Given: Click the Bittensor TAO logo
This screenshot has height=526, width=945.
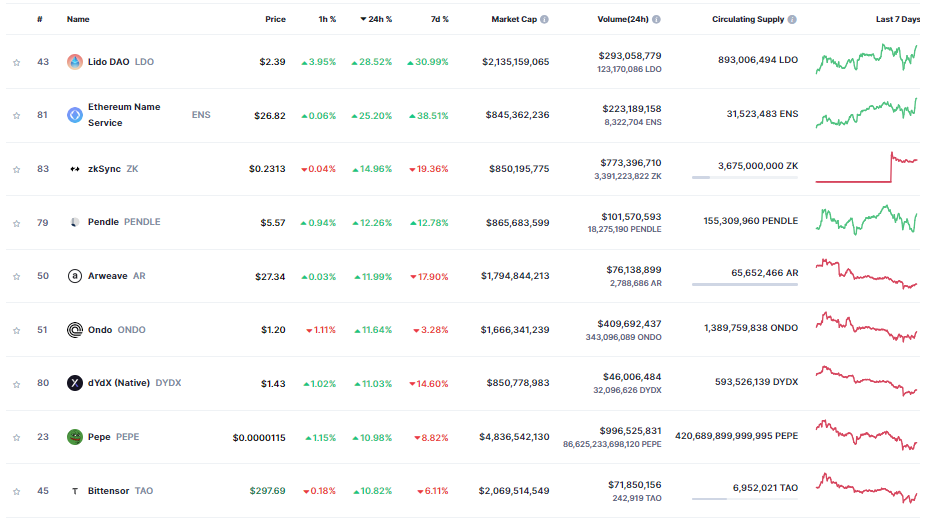Looking at the screenshot, I should click(x=75, y=491).
